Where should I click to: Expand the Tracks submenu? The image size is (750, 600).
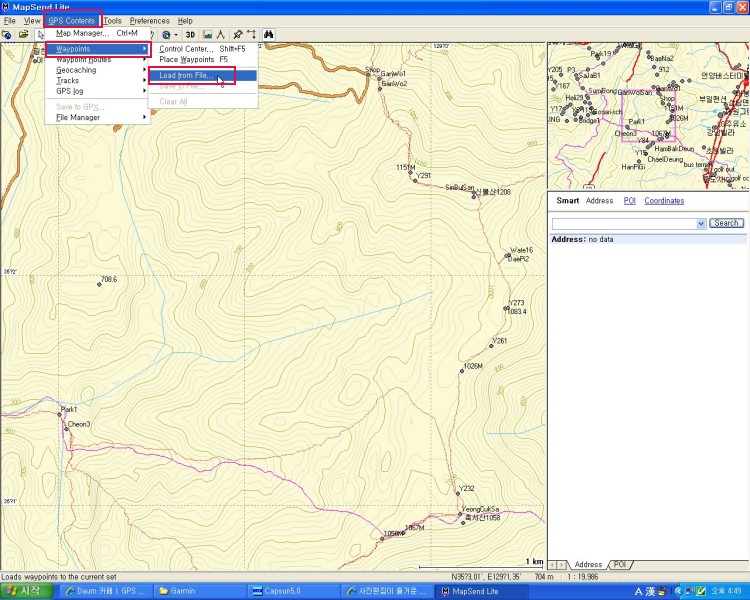97,80
